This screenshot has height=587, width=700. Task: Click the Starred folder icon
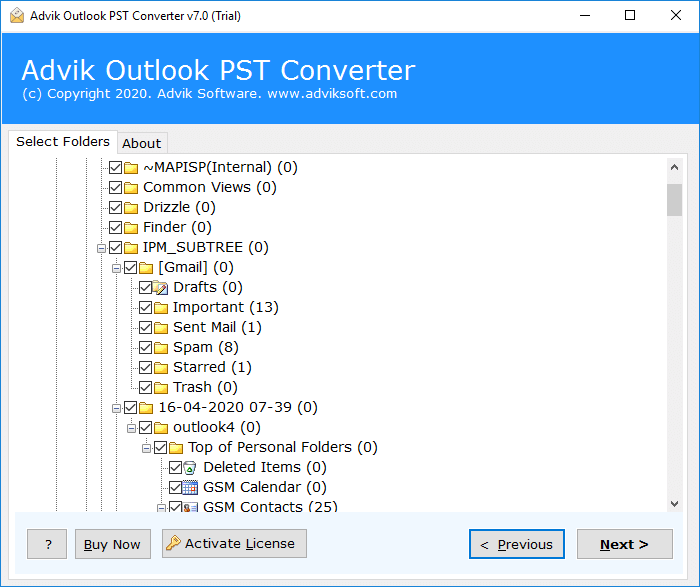[161, 368]
